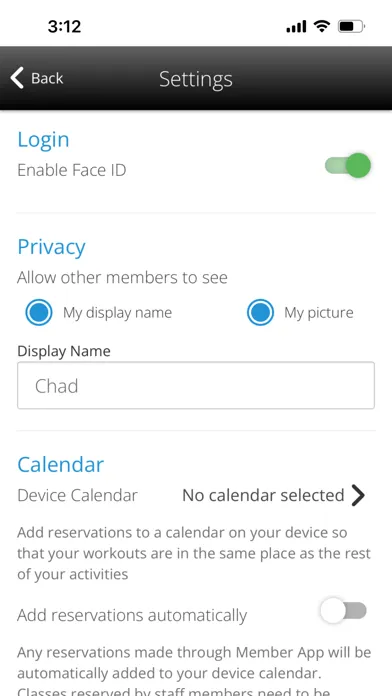The height and width of the screenshot is (696, 392).
Task: Tap the My display name label text
Action: (x=117, y=312)
